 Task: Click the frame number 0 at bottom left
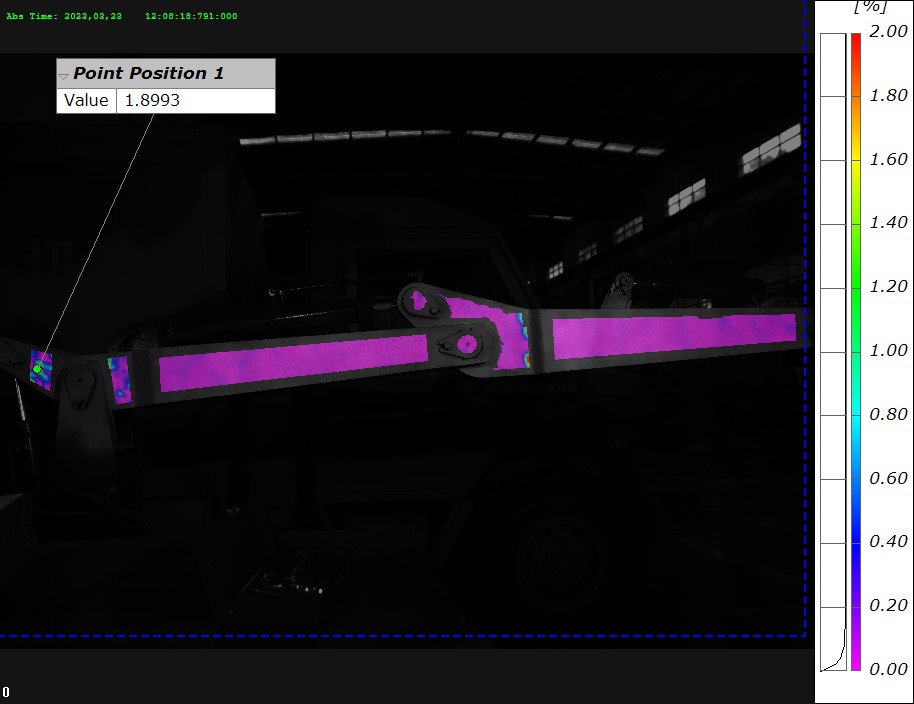point(6,692)
